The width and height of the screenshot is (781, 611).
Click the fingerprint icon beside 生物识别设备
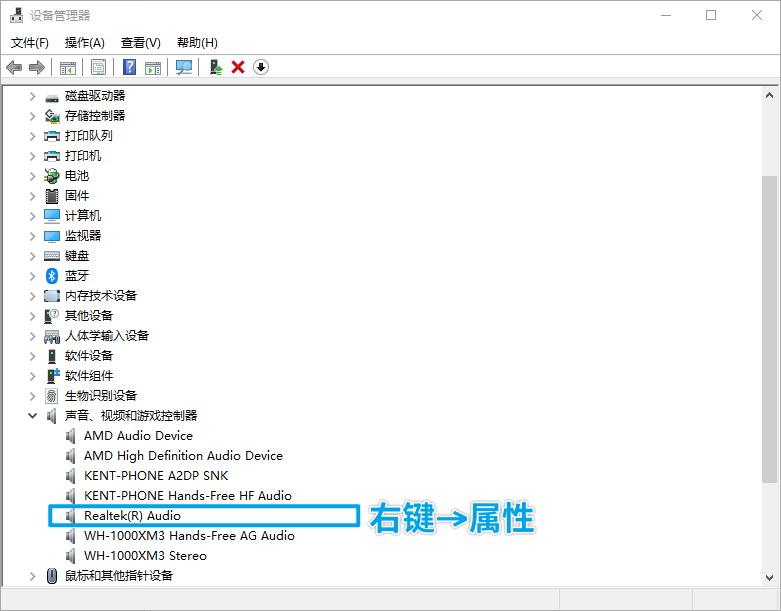coord(52,396)
